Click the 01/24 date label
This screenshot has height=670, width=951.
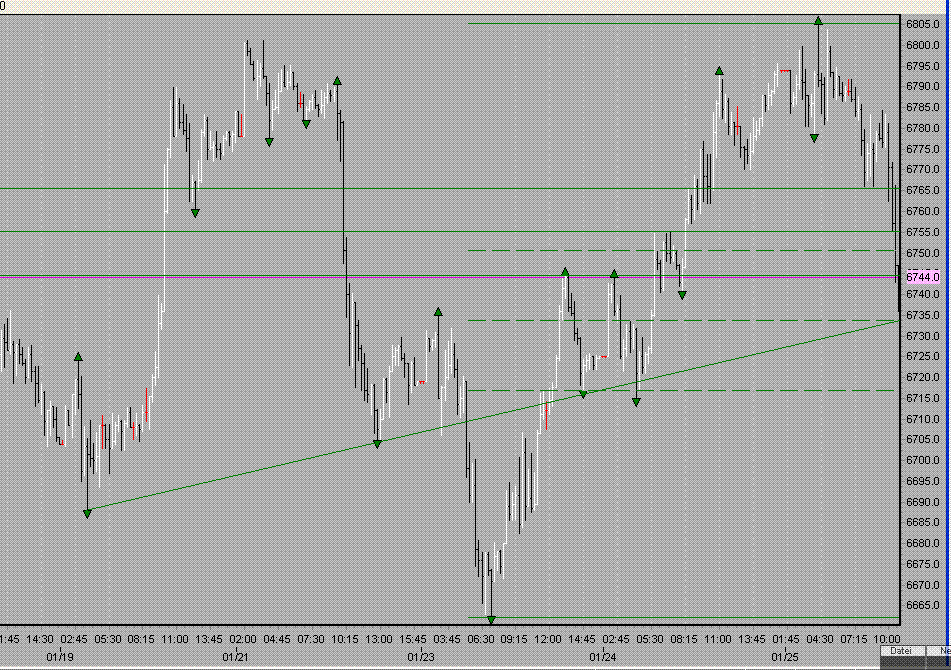(602, 657)
